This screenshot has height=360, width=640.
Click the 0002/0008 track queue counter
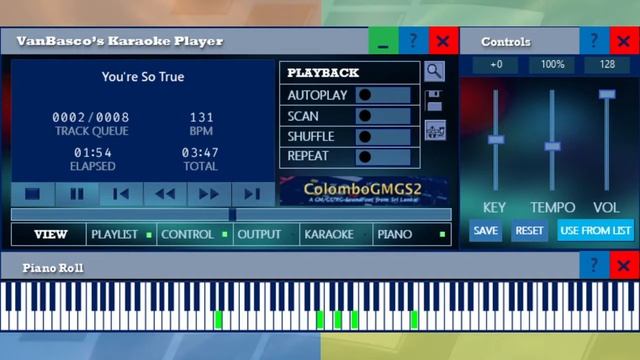91,118
